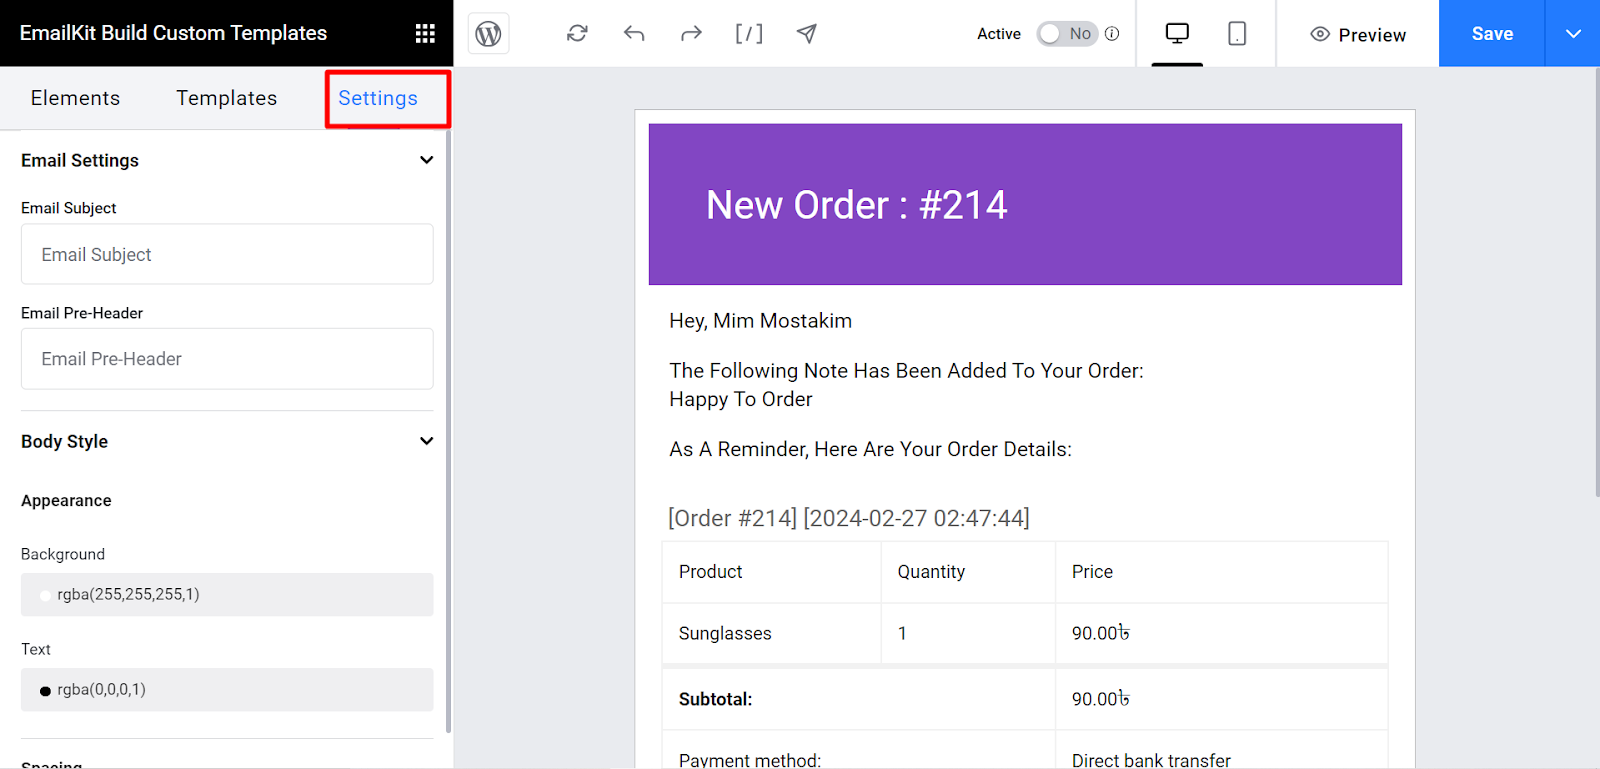Click the 'Quantity' table header cell
Image resolution: width=1600 pixels, height=769 pixels.
968,572
